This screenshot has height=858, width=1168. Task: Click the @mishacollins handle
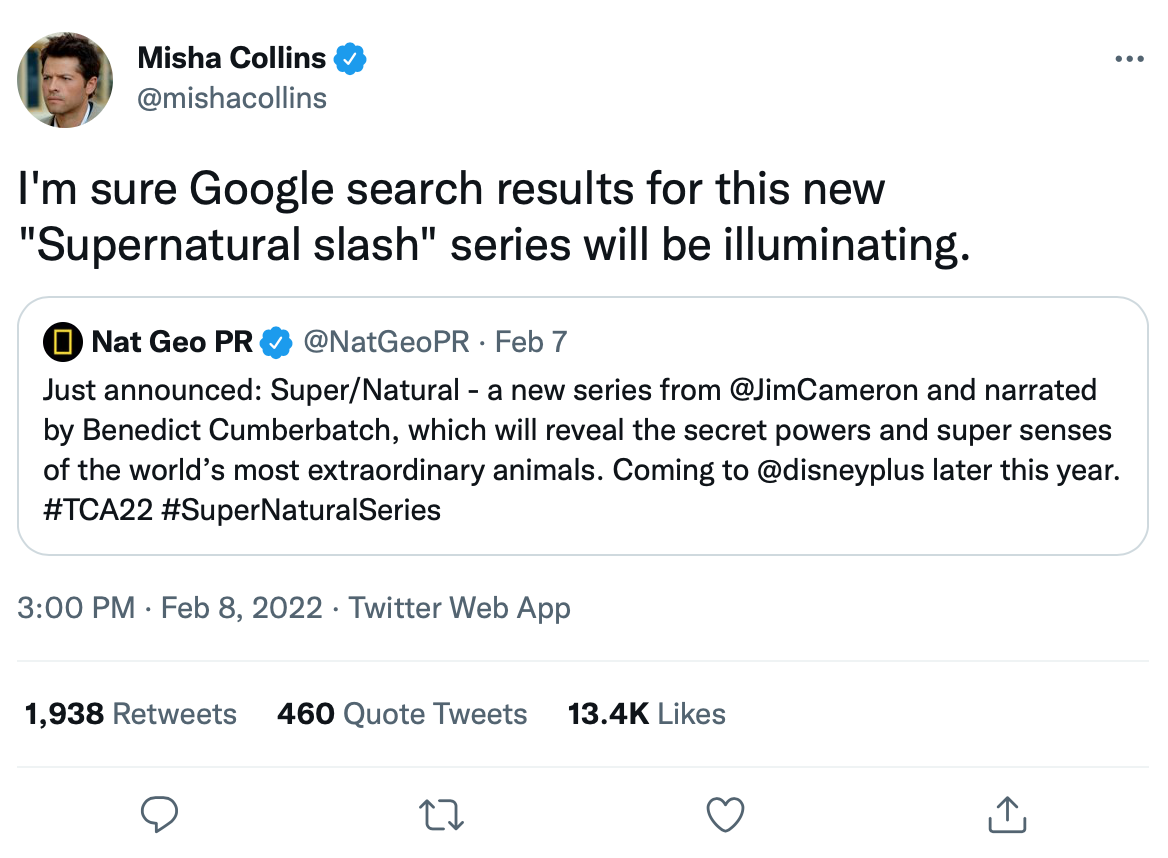(x=232, y=97)
